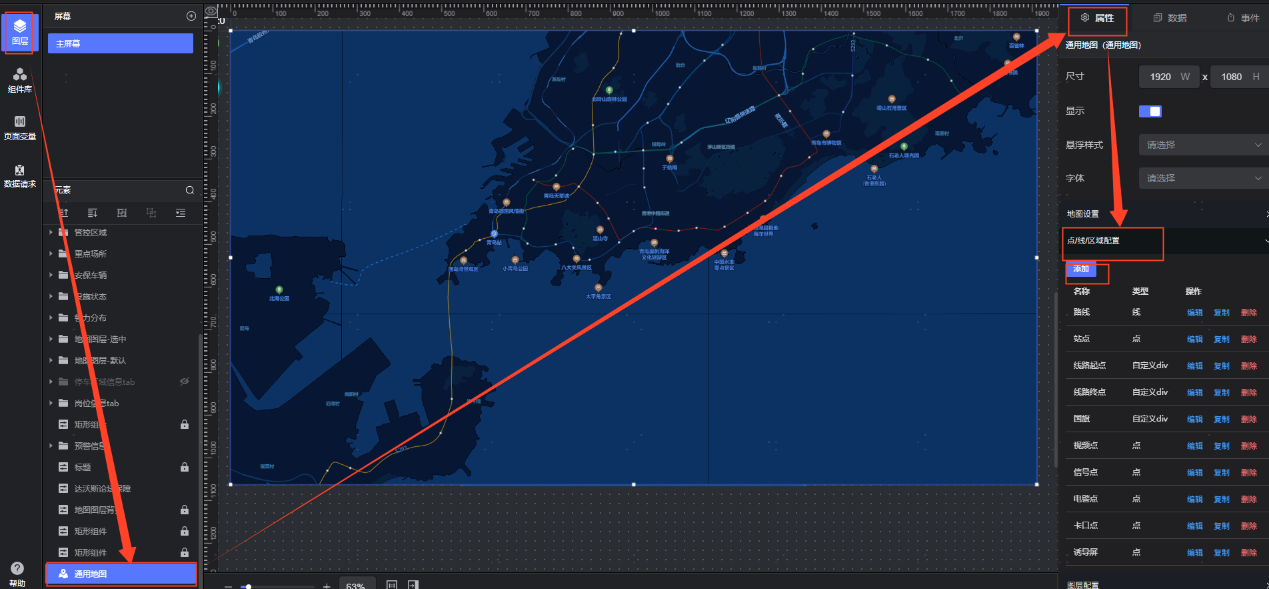Expand the 管控区域 folder
Image resolution: width=1269 pixels, height=589 pixels.
[x=51, y=232]
